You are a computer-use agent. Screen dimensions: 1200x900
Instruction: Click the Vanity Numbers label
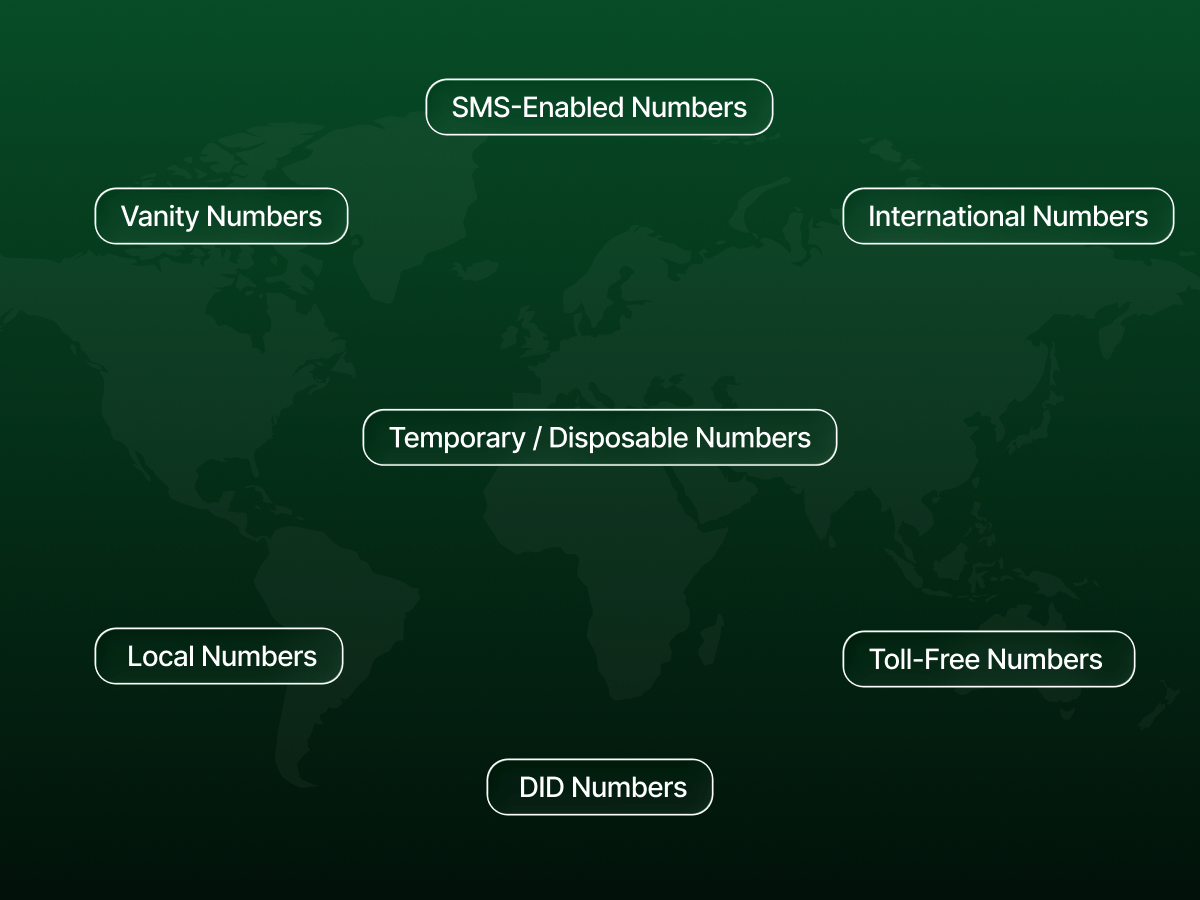(x=221, y=216)
